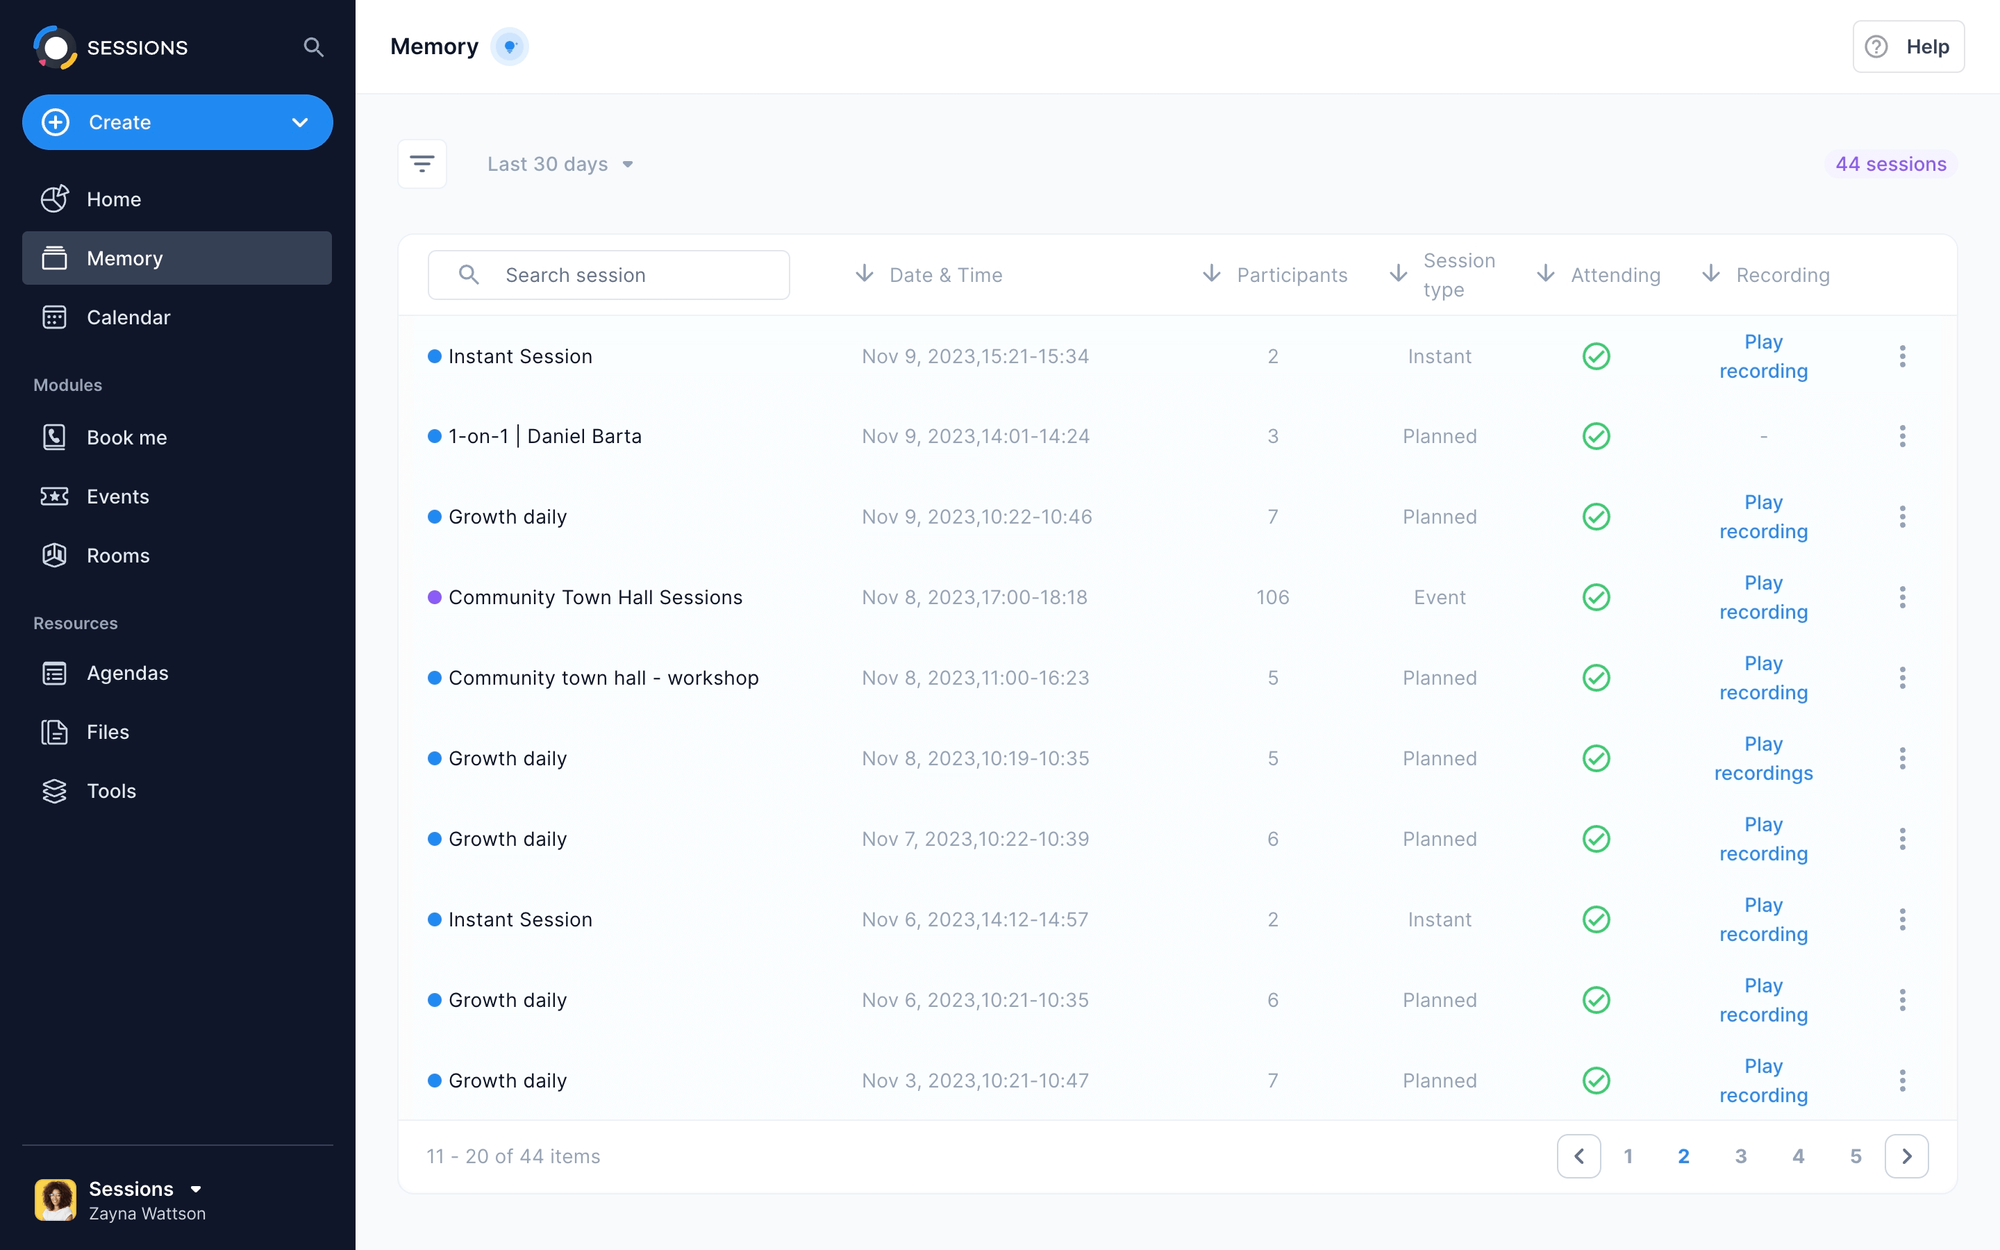Open Last 30 days date filter
The height and width of the screenshot is (1250, 2000).
(x=560, y=164)
